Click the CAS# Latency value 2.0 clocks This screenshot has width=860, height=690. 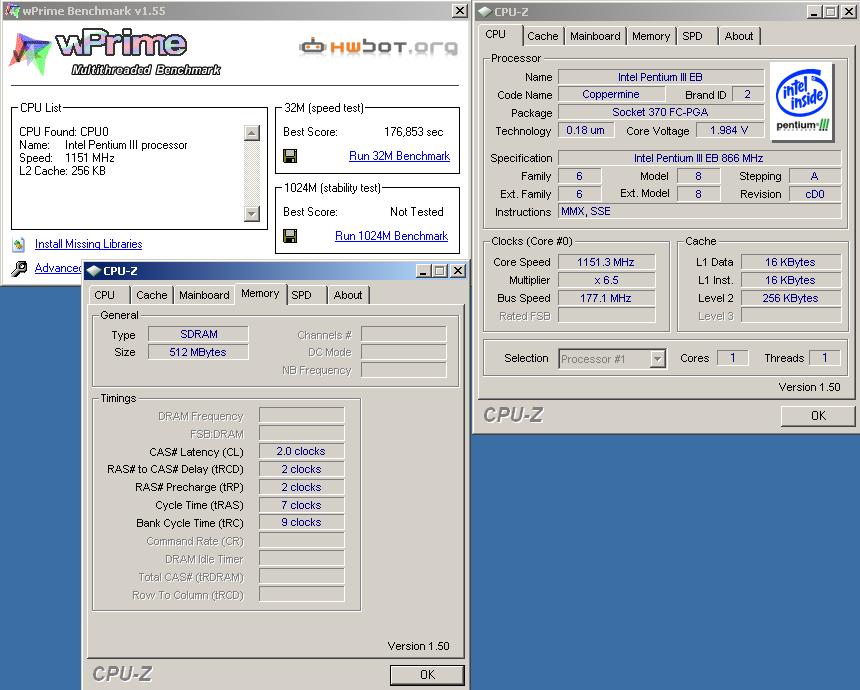pyautogui.click(x=301, y=451)
